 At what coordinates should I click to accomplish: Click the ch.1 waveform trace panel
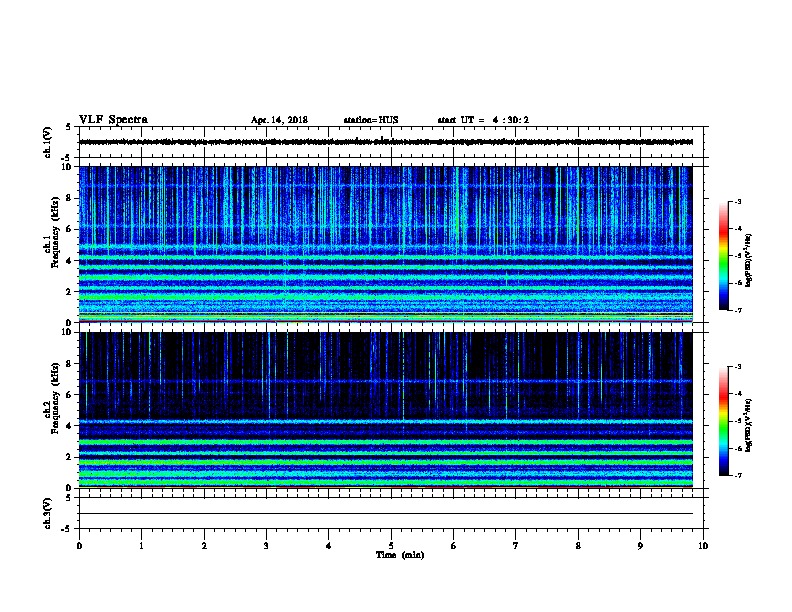(x=391, y=142)
